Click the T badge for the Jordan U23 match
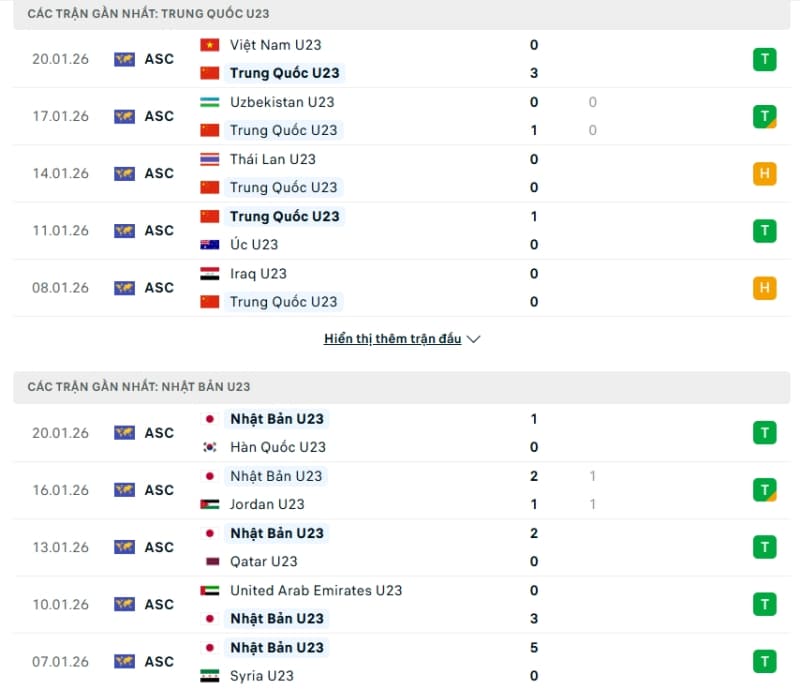 click(764, 490)
